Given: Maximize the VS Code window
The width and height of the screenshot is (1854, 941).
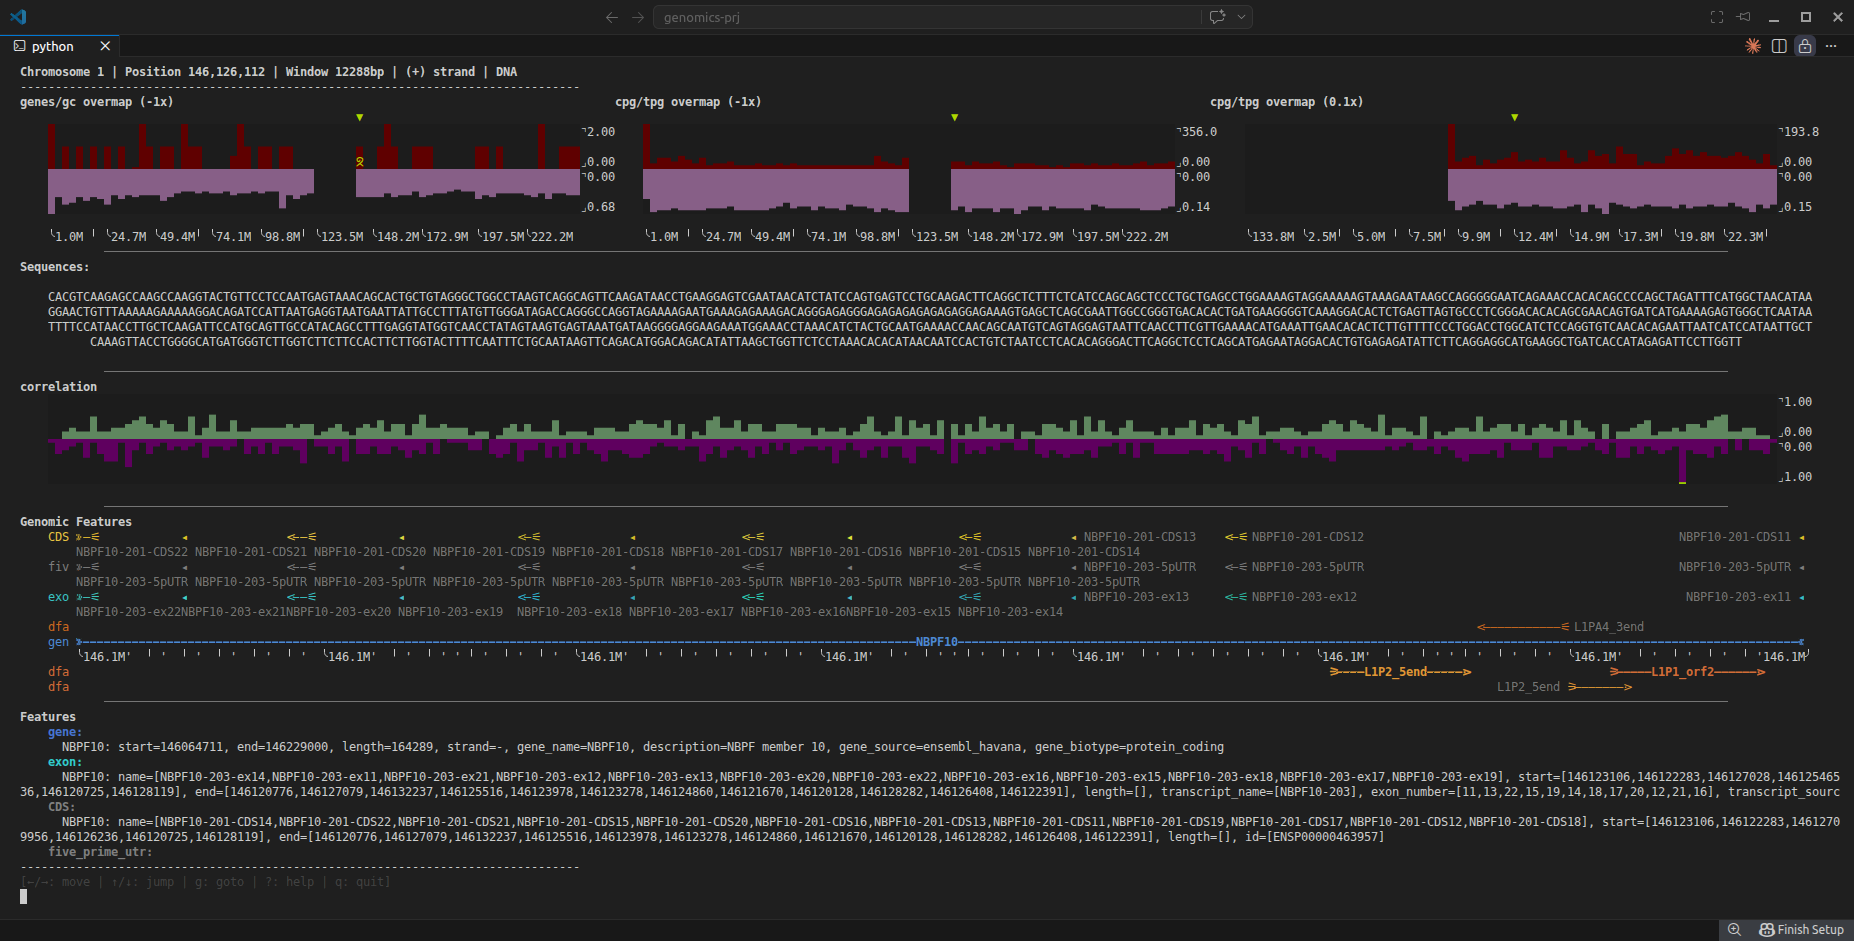Looking at the screenshot, I should tap(1806, 17).
